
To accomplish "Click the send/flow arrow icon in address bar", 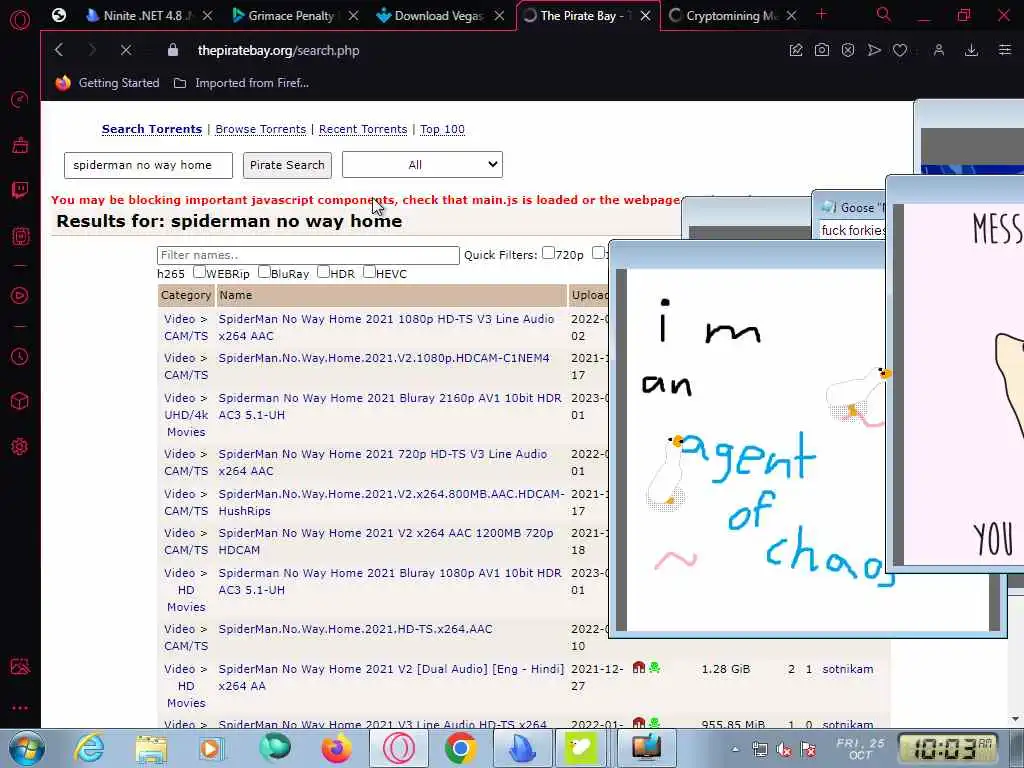I will point(874,50).
